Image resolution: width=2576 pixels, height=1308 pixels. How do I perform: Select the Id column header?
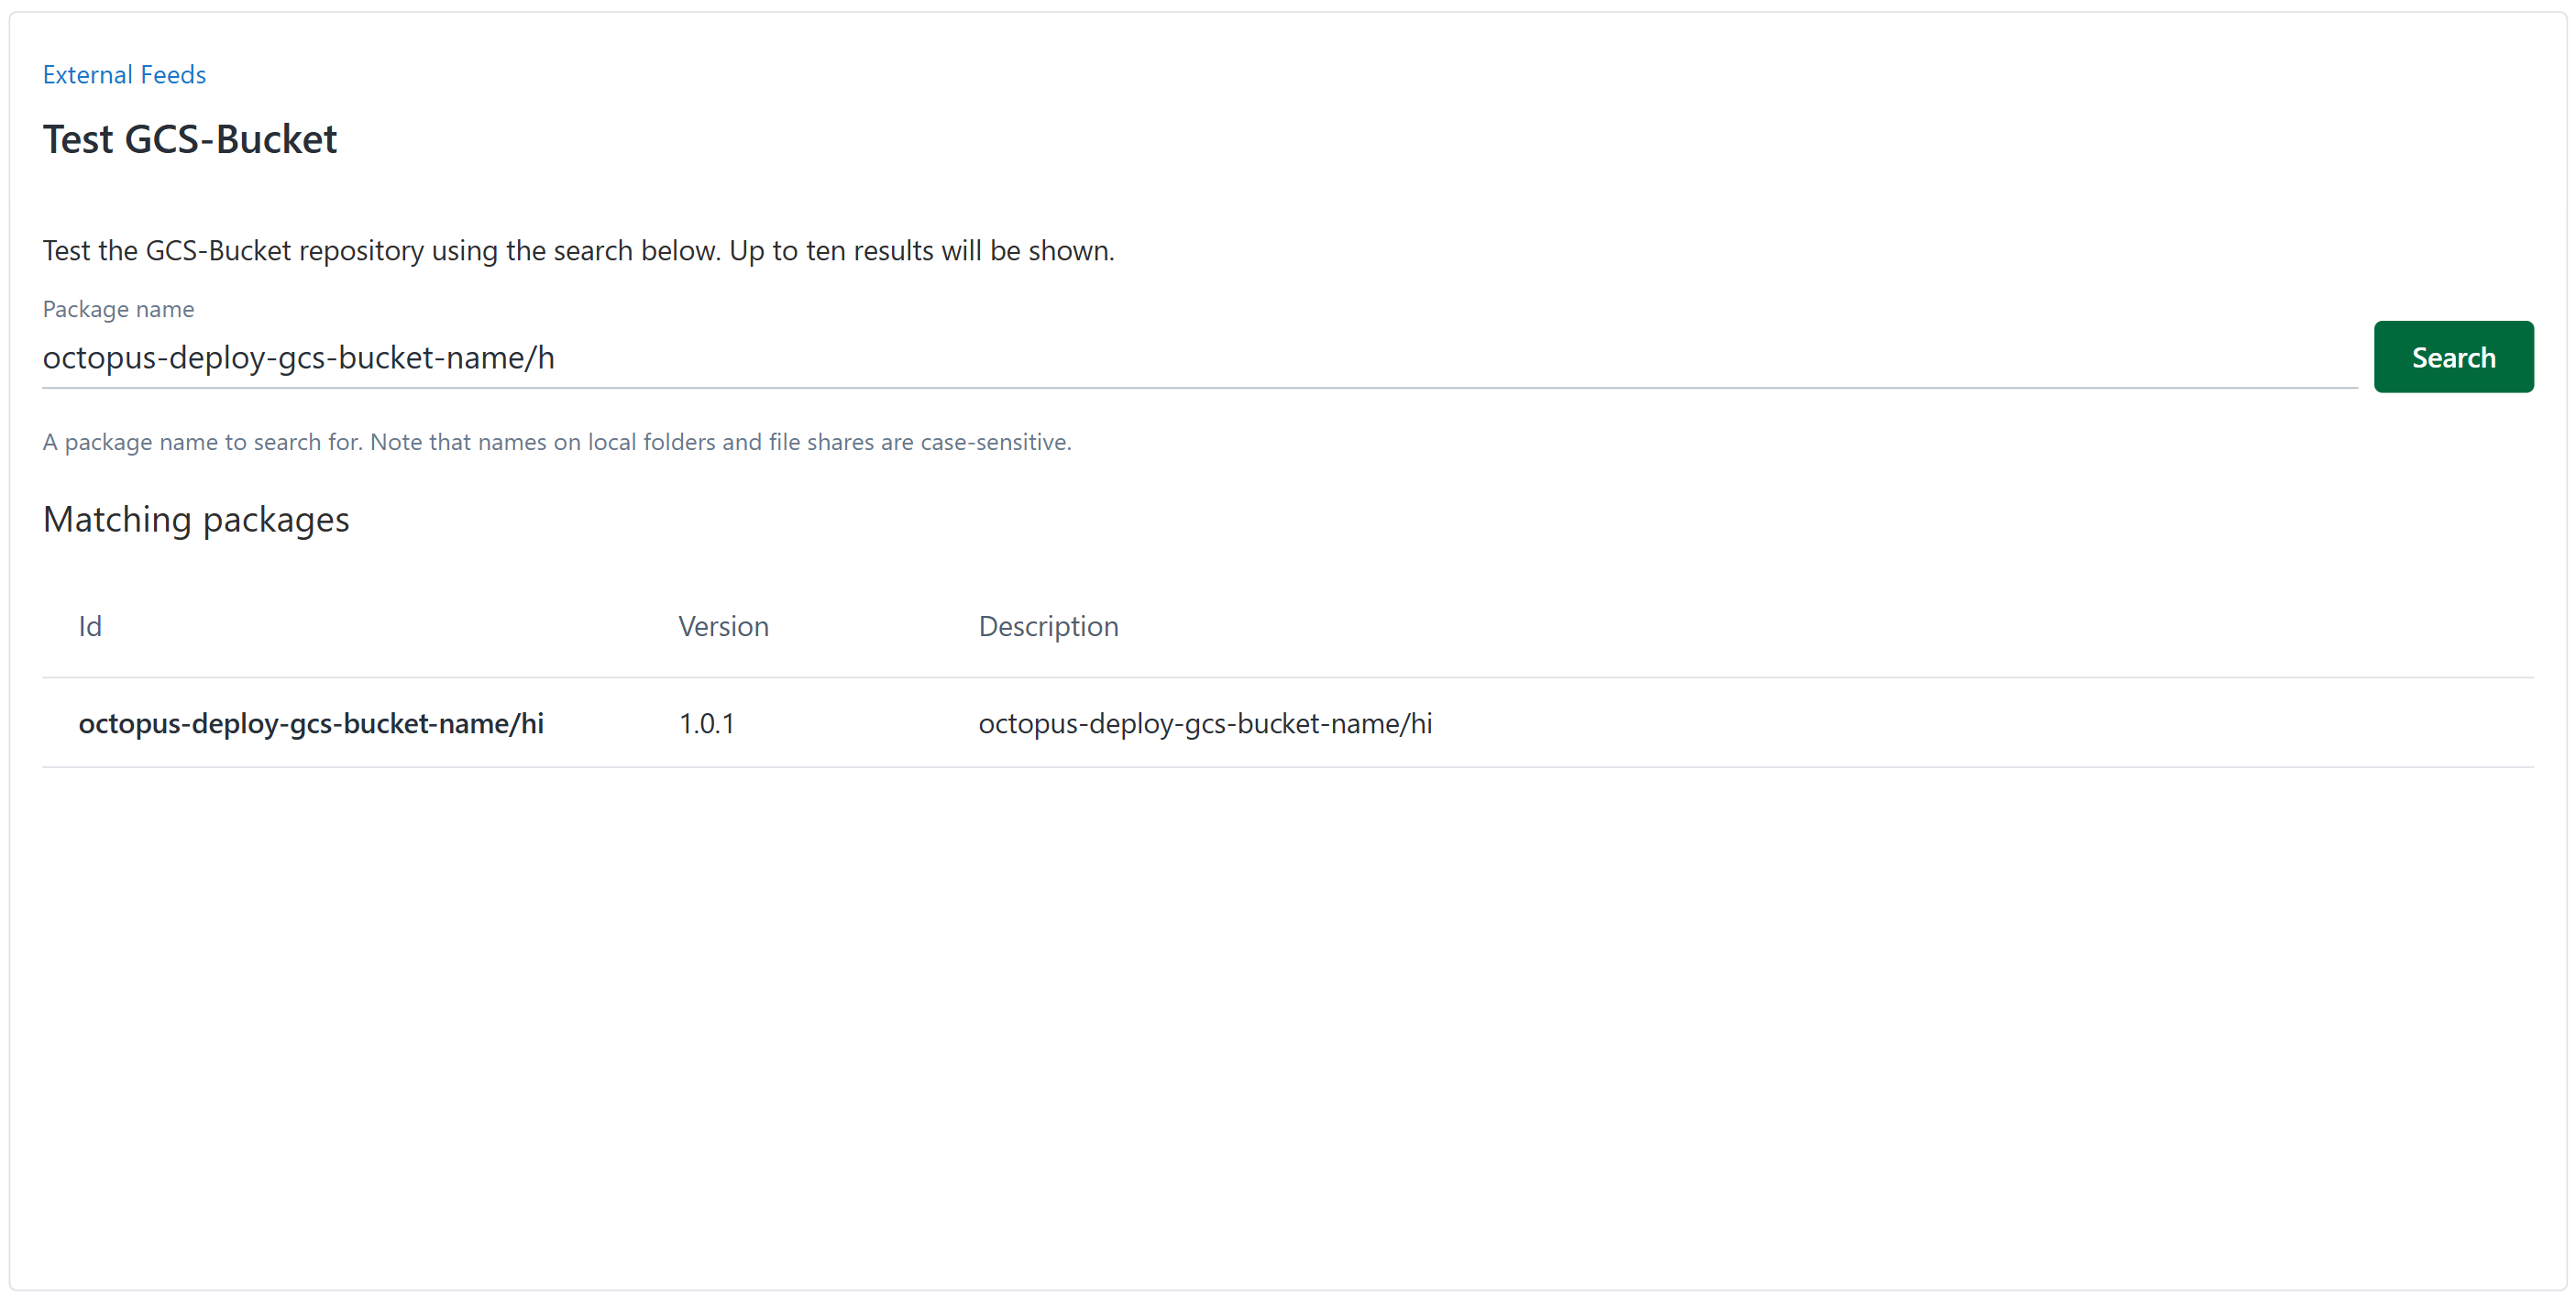pyautogui.click(x=90, y=626)
